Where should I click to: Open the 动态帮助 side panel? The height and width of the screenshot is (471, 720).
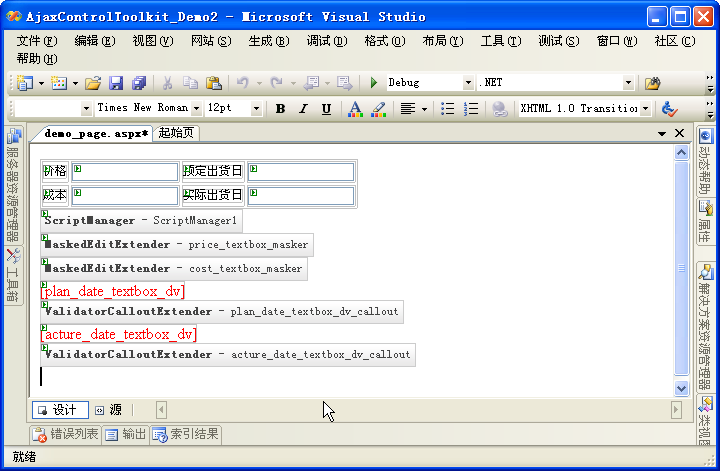point(705,161)
